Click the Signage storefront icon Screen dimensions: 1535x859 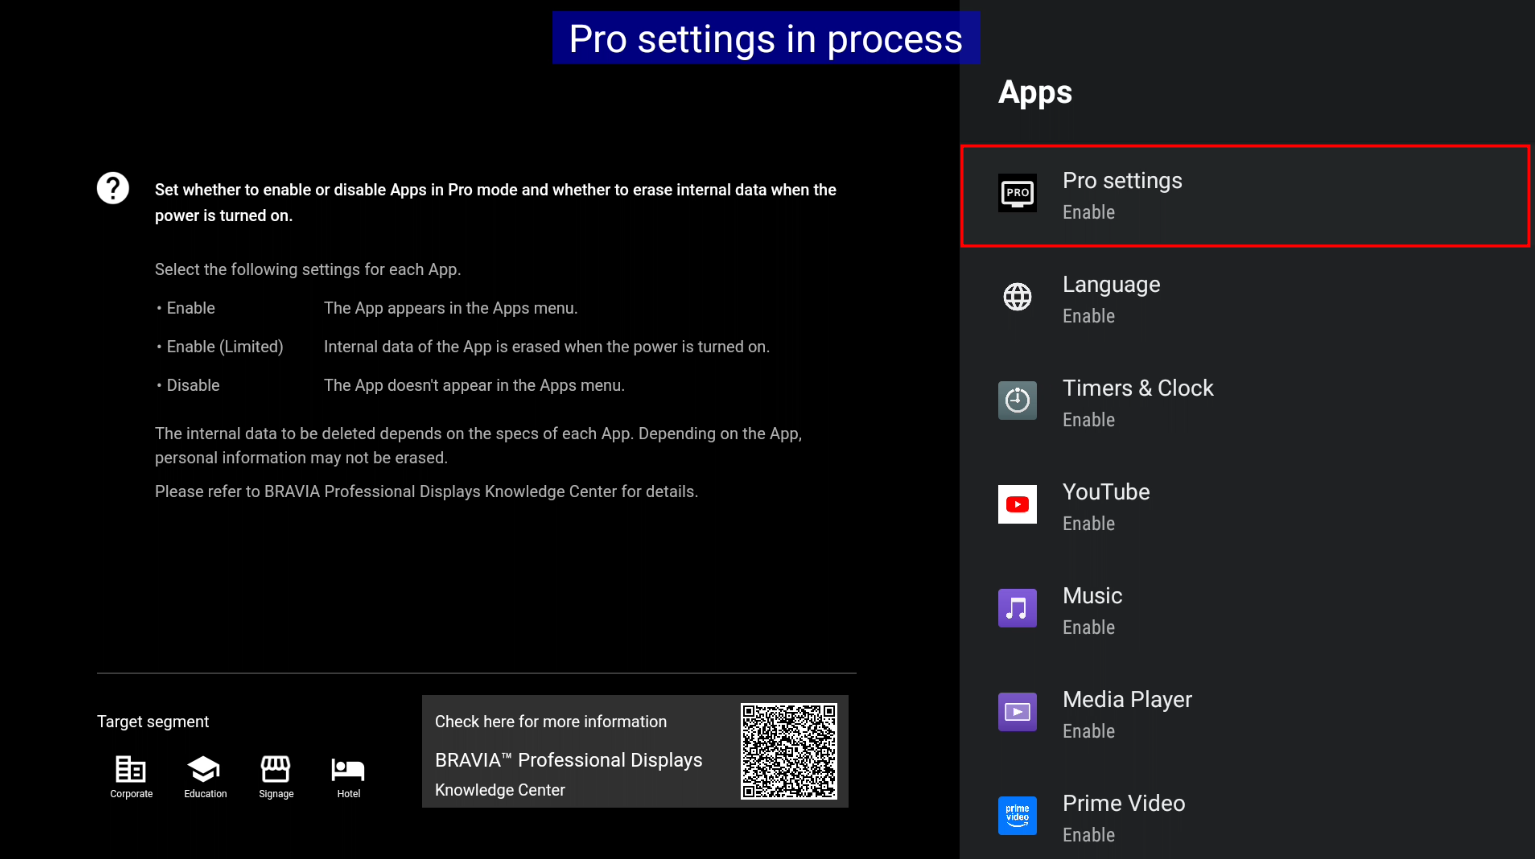click(x=276, y=769)
